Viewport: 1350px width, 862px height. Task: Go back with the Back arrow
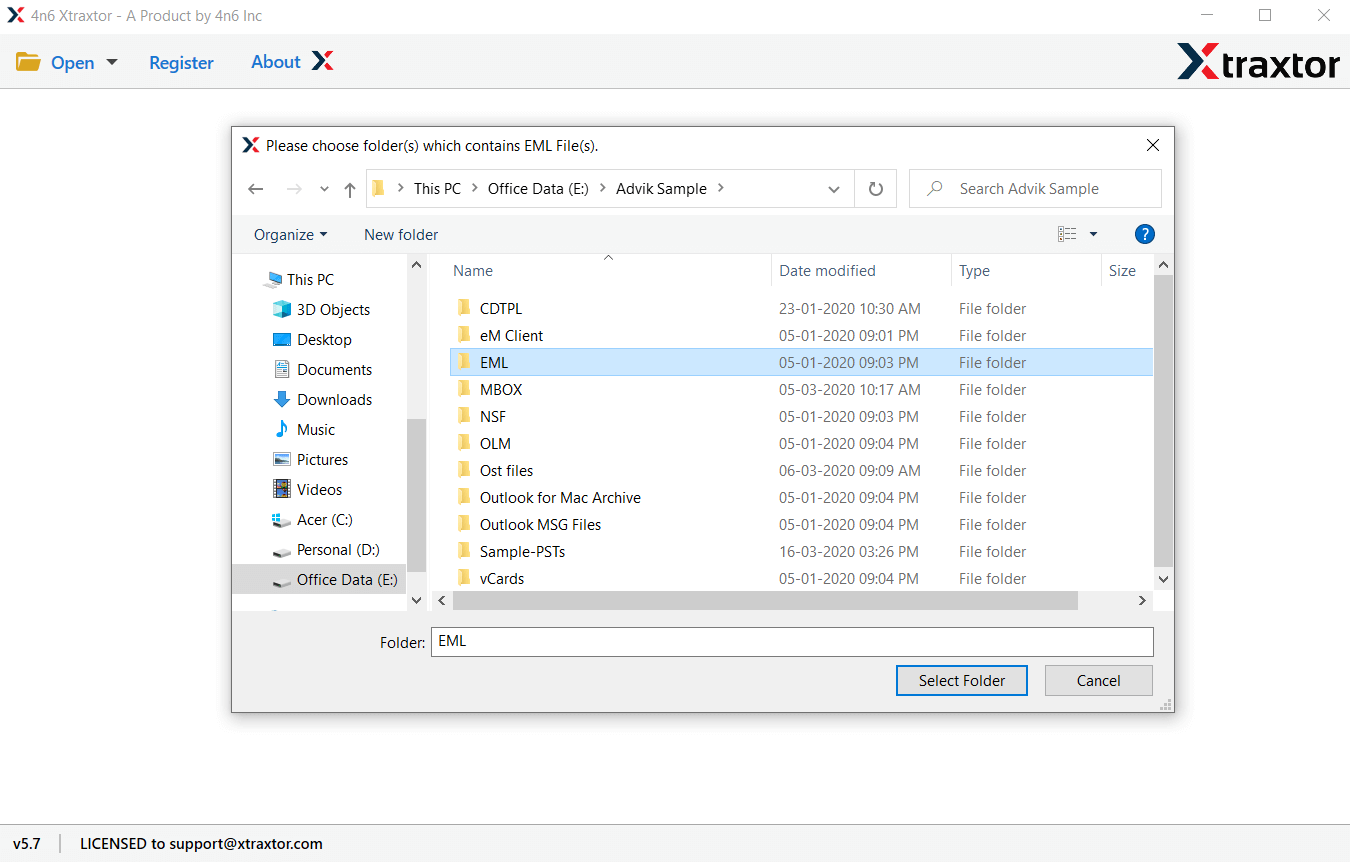point(255,189)
